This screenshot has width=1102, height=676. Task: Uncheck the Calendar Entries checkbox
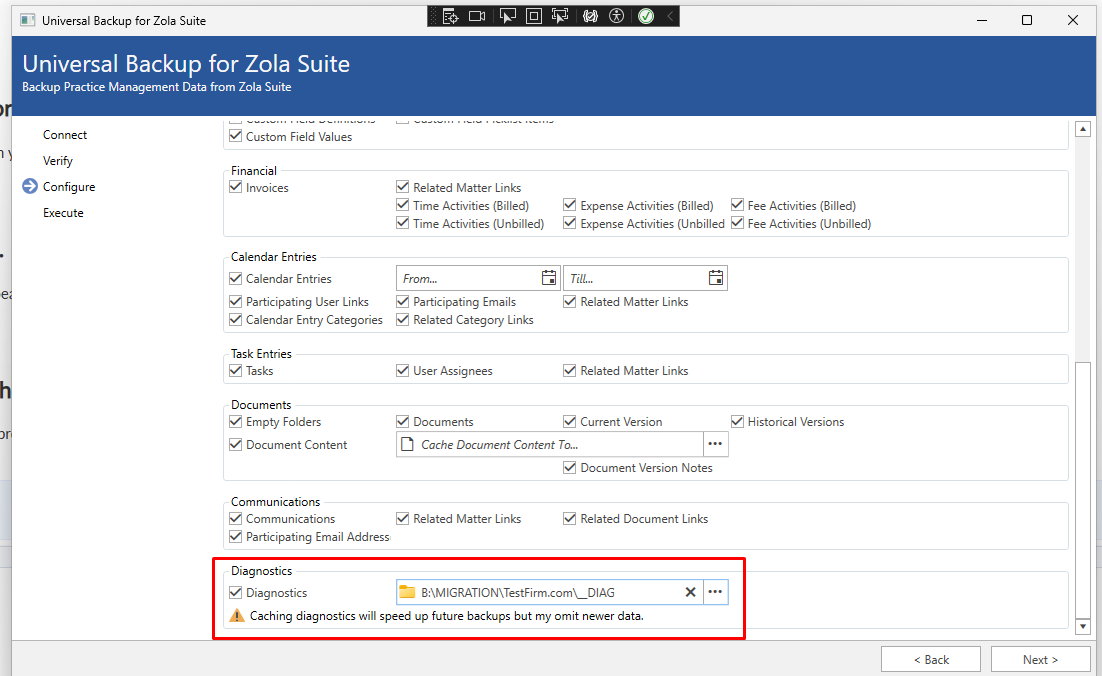(236, 278)
